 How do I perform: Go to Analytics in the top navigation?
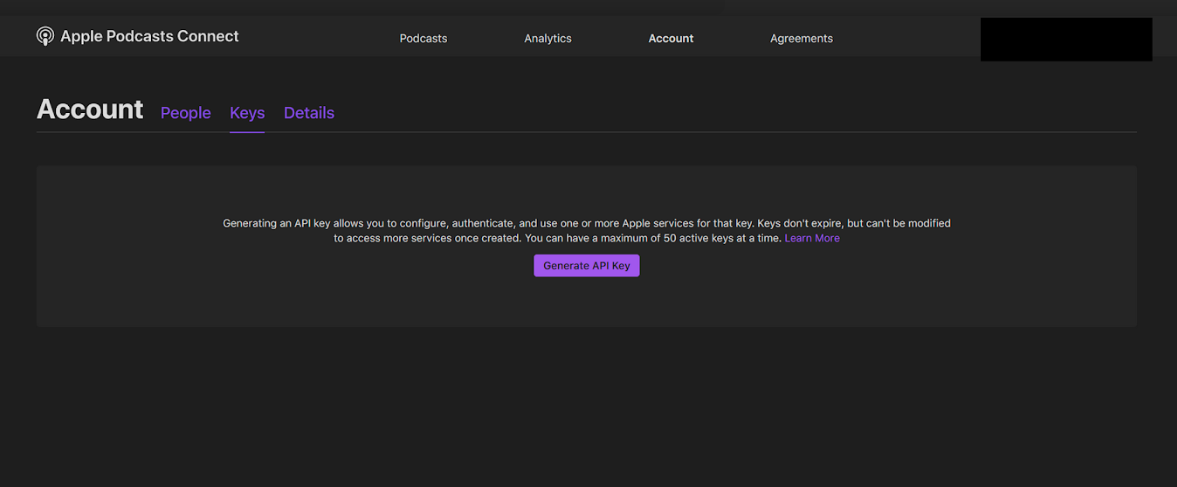pyautogui.click(x=548, y=38)
